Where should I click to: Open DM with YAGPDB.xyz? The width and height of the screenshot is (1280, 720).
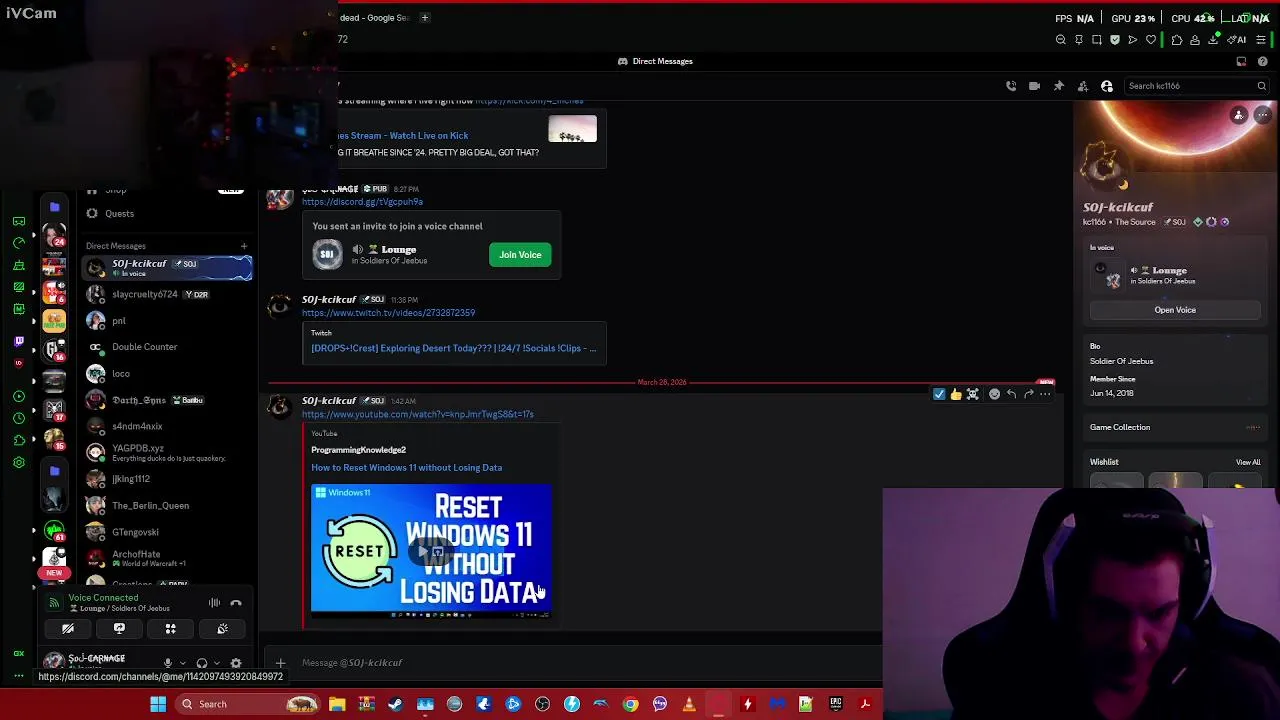point(167,452)
